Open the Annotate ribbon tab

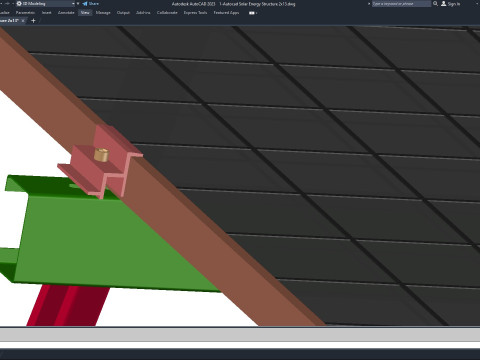point(66,13)
